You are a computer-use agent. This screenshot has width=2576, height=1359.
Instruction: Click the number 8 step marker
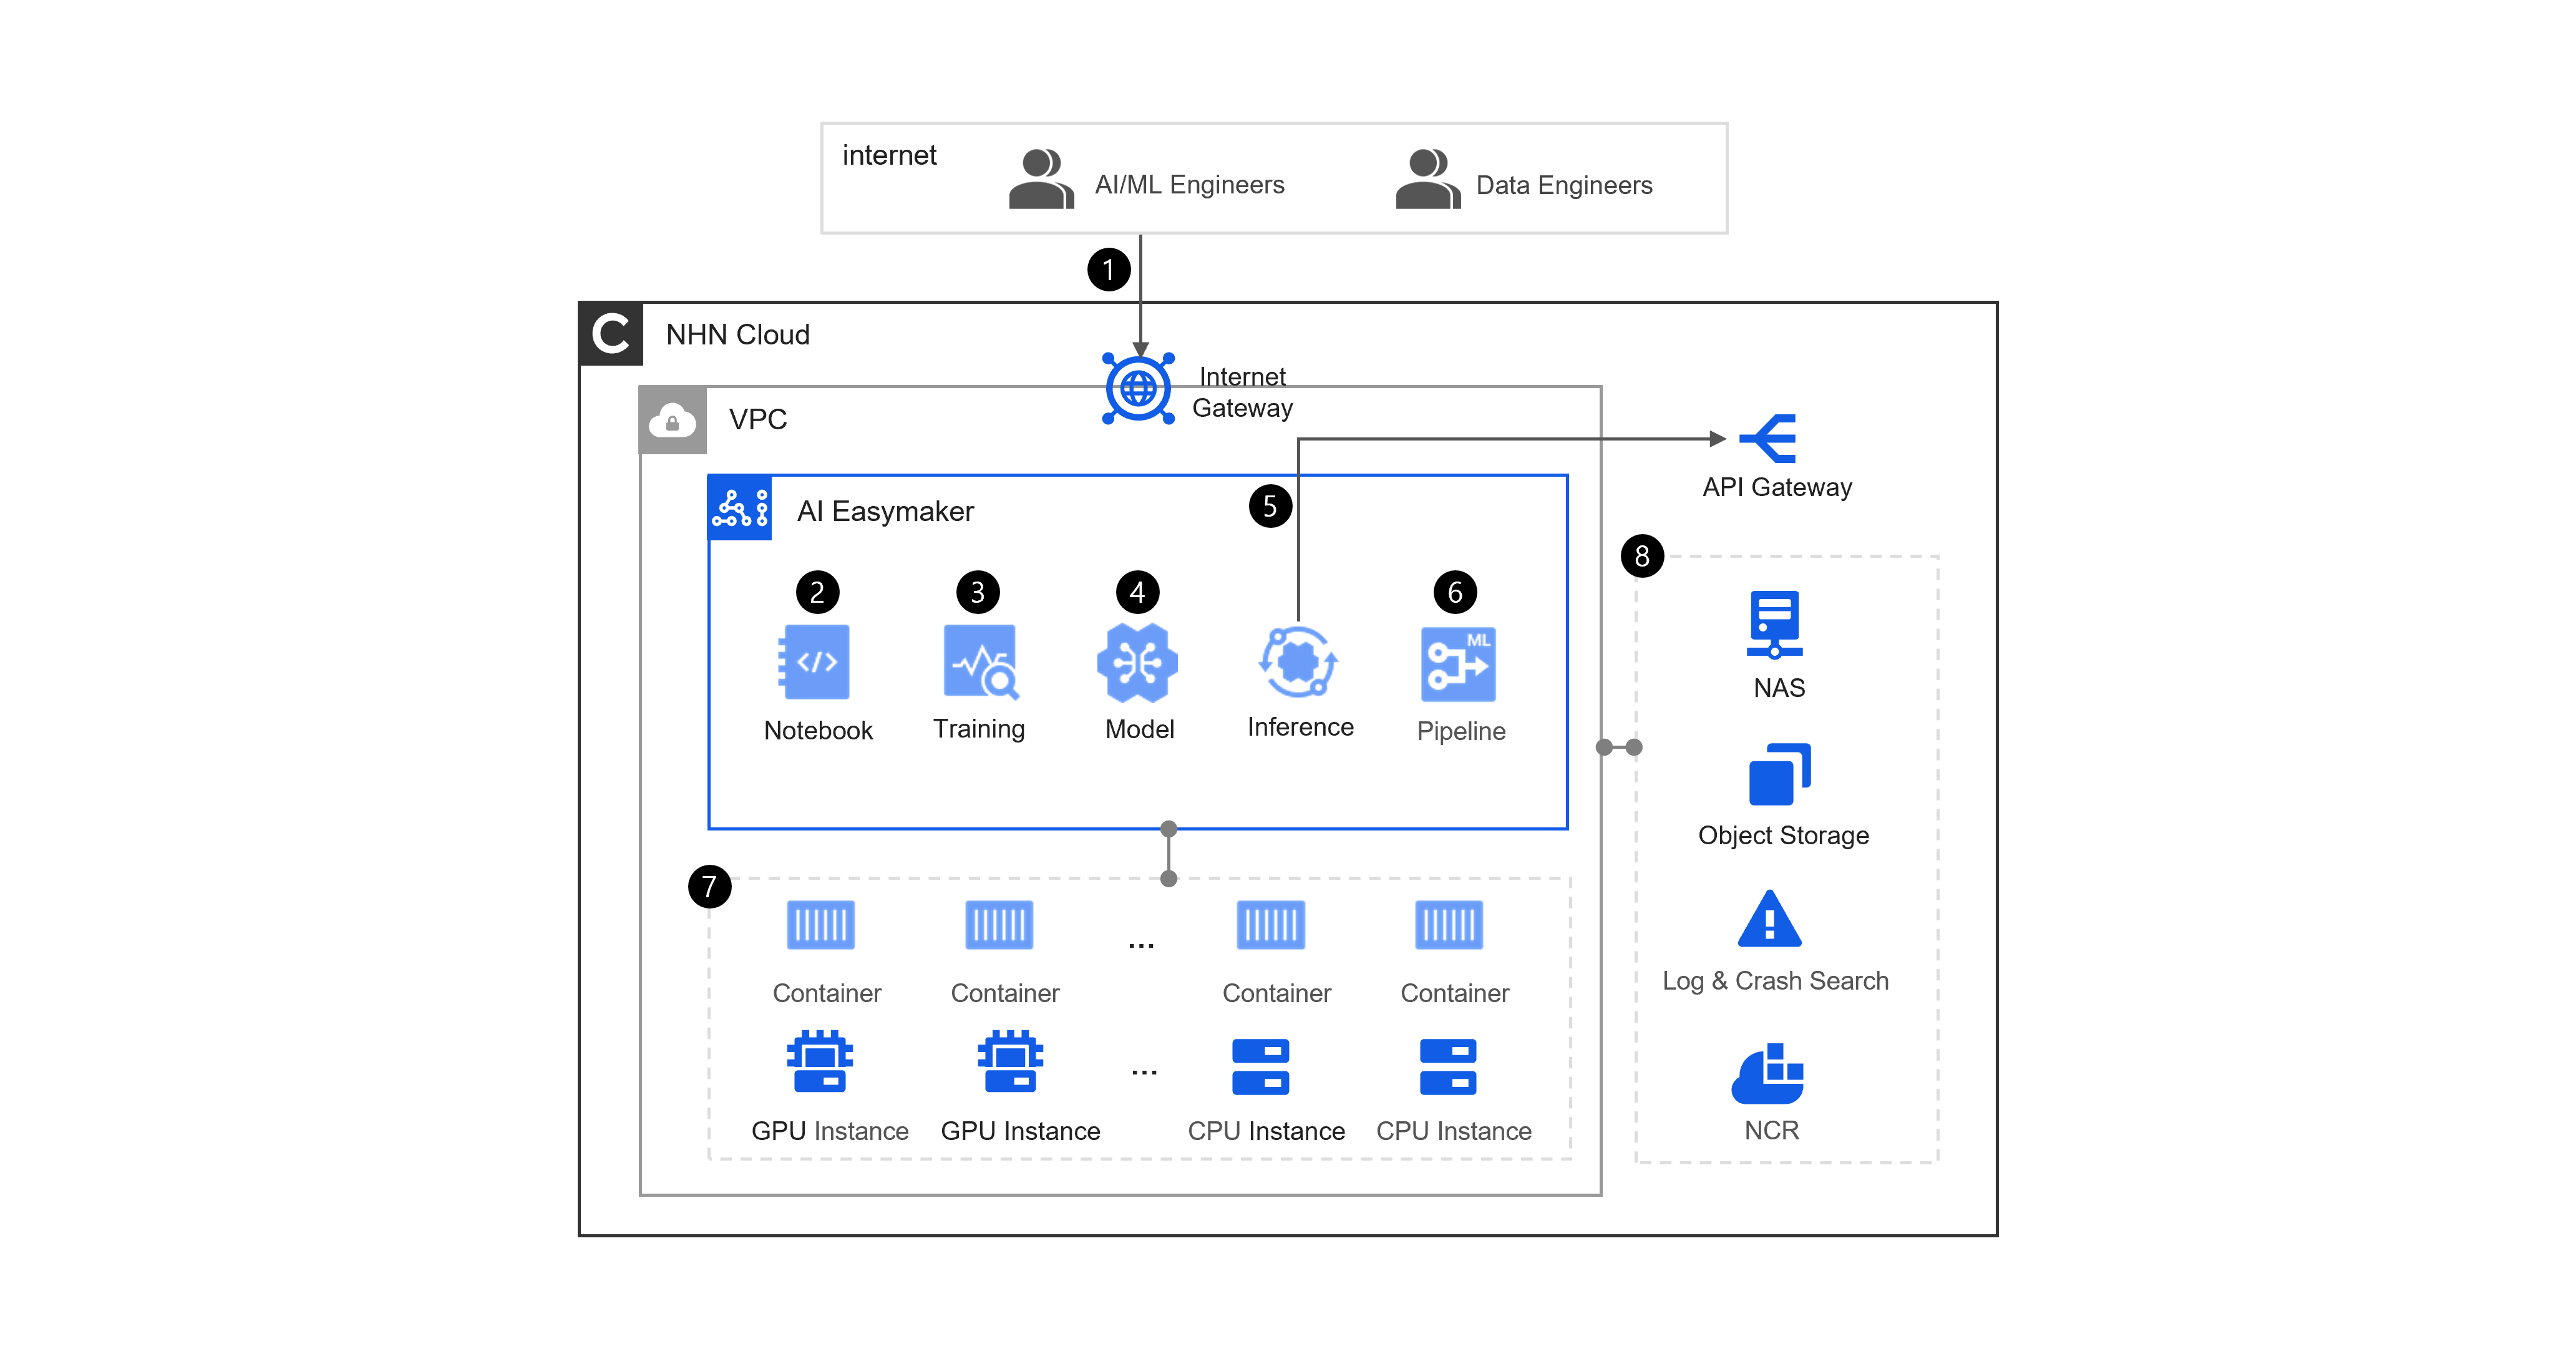click(1642, 556)
